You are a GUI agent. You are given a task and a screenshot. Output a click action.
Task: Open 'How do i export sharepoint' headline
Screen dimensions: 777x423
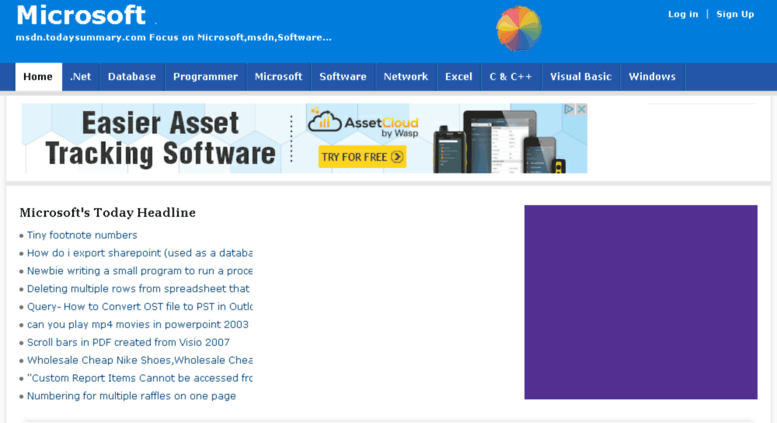140,253
